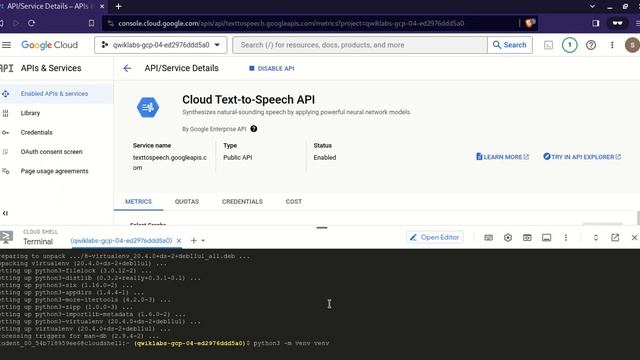
Task: Select Enabled APIs & services in sidebar
Action: click(56, 93)
